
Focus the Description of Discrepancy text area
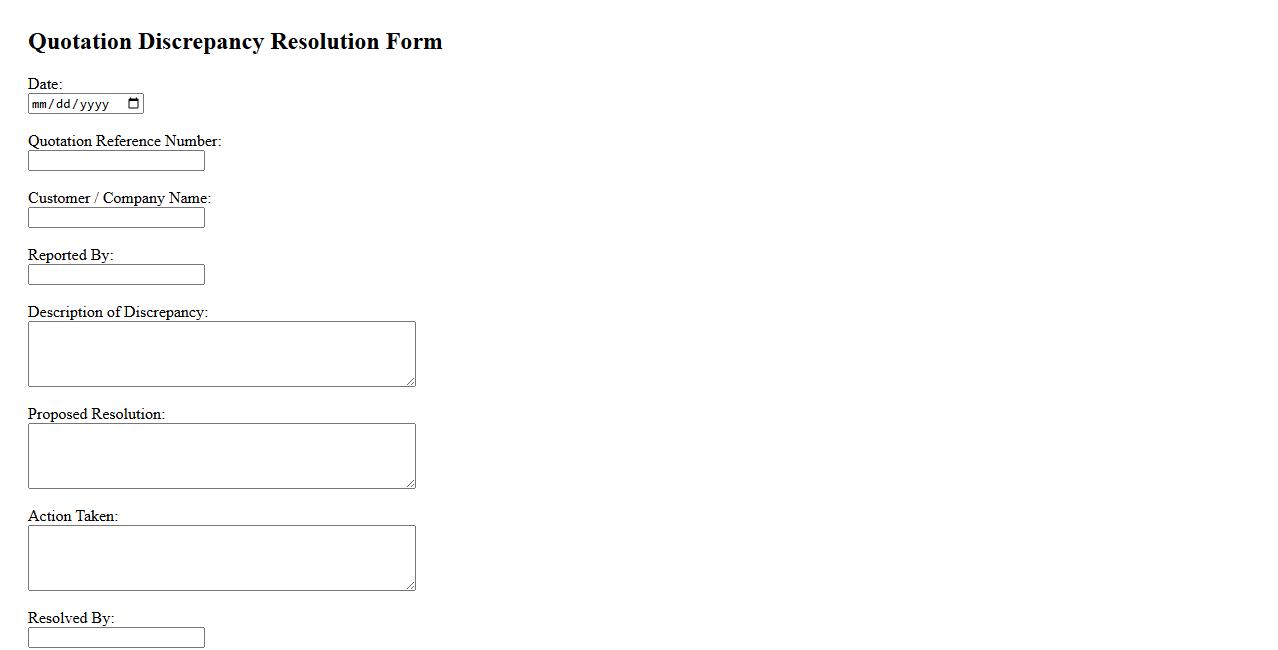(x=221, y=354)
